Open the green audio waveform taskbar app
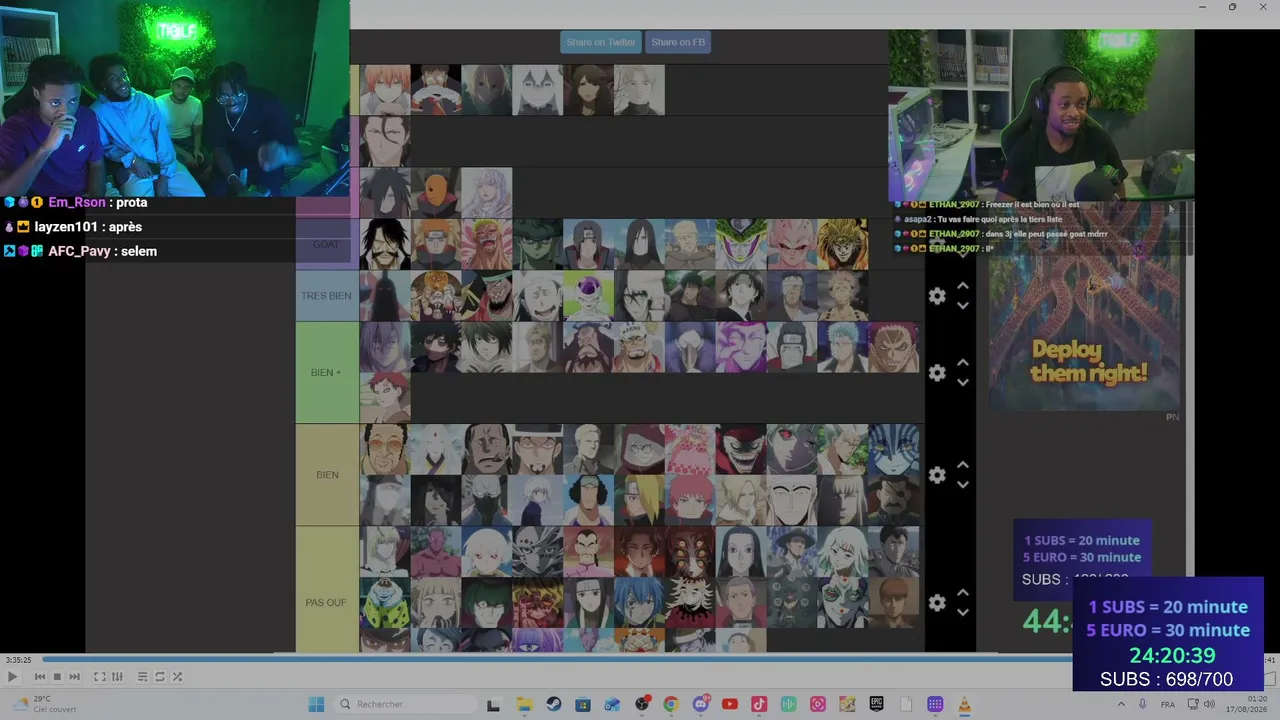 (789, 704)
